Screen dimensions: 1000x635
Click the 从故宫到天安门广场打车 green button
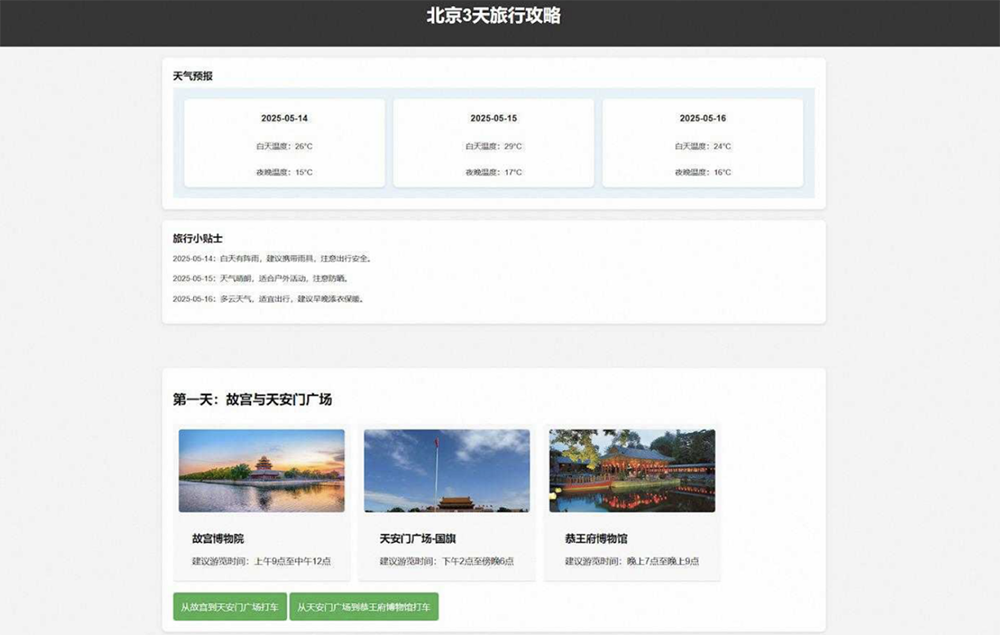coord(229,606)
